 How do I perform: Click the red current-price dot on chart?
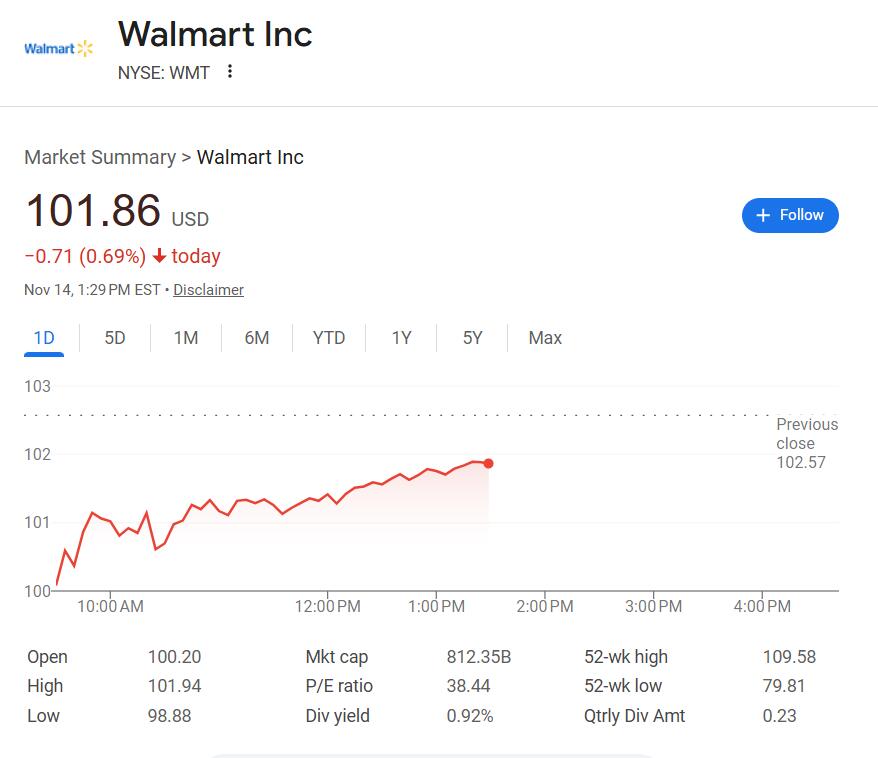click(488, 463)
